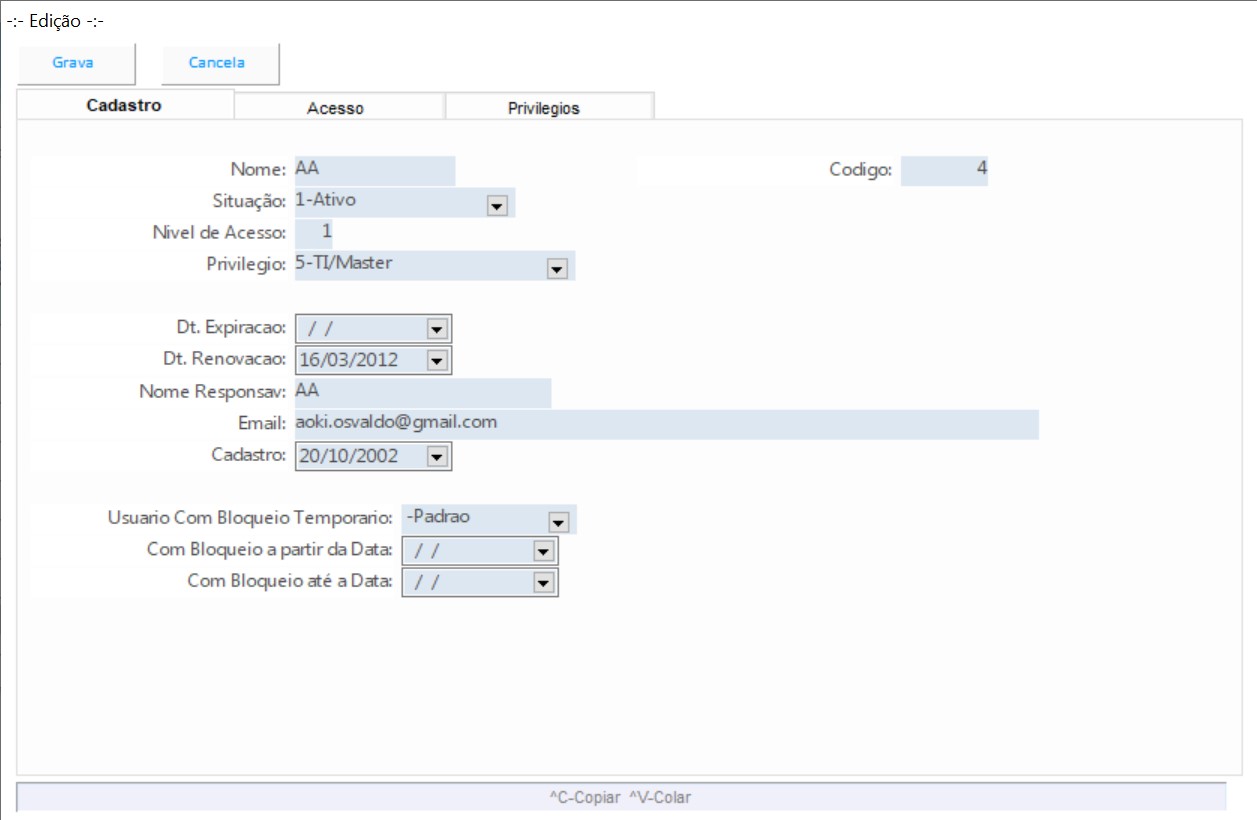Image resolution: width=1257 pixels, height=820 pixels.
Task: Open Com Bloqueio a partir da Data picker
Action: (543, 551)
